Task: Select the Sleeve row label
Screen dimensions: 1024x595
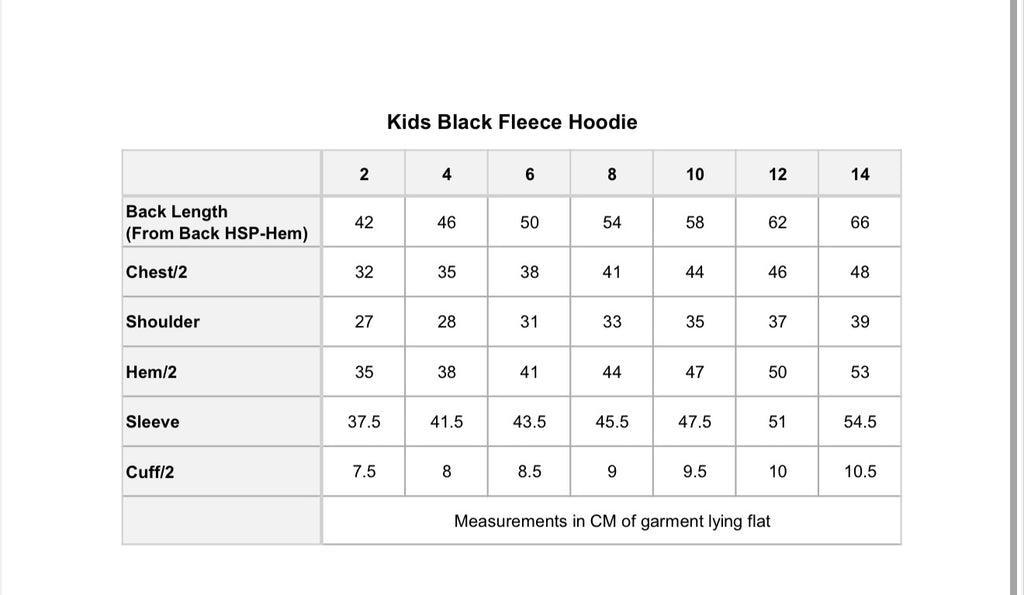Action: click(x=153, y=422)
